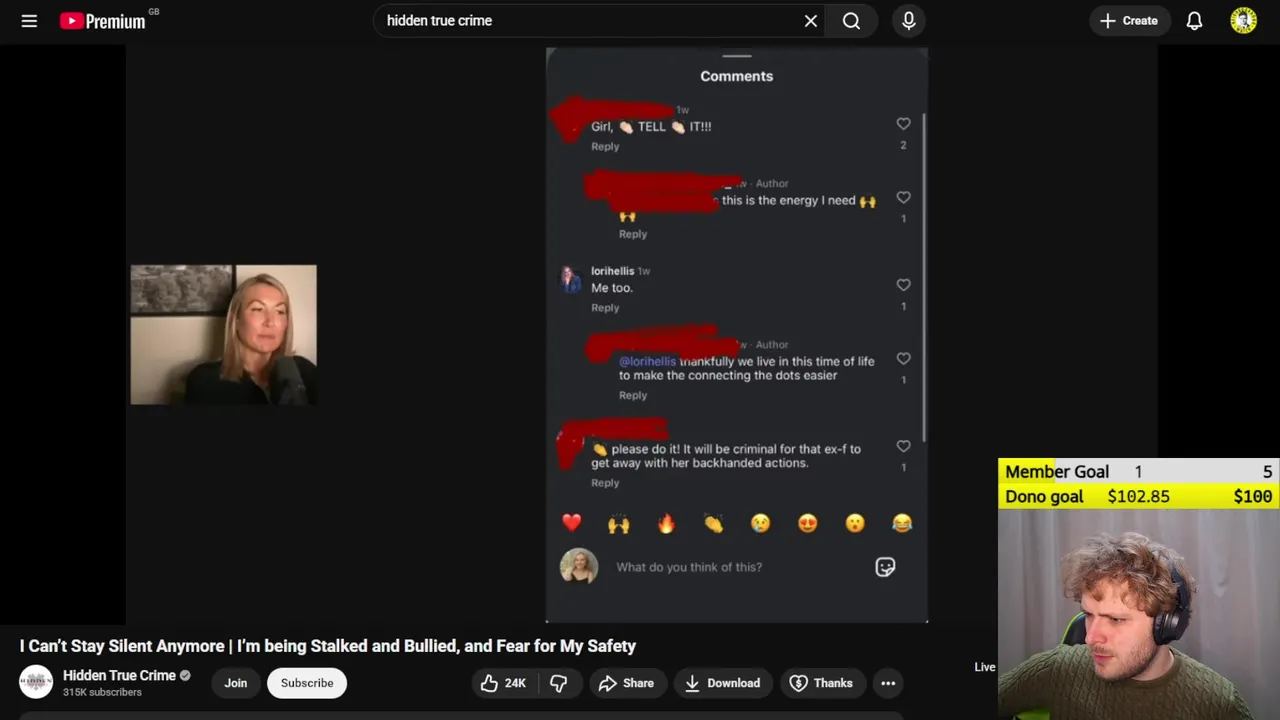The image size is (1280, 720).
Task: Dislike the video with the thumbs down
Action: pos(559,683)
